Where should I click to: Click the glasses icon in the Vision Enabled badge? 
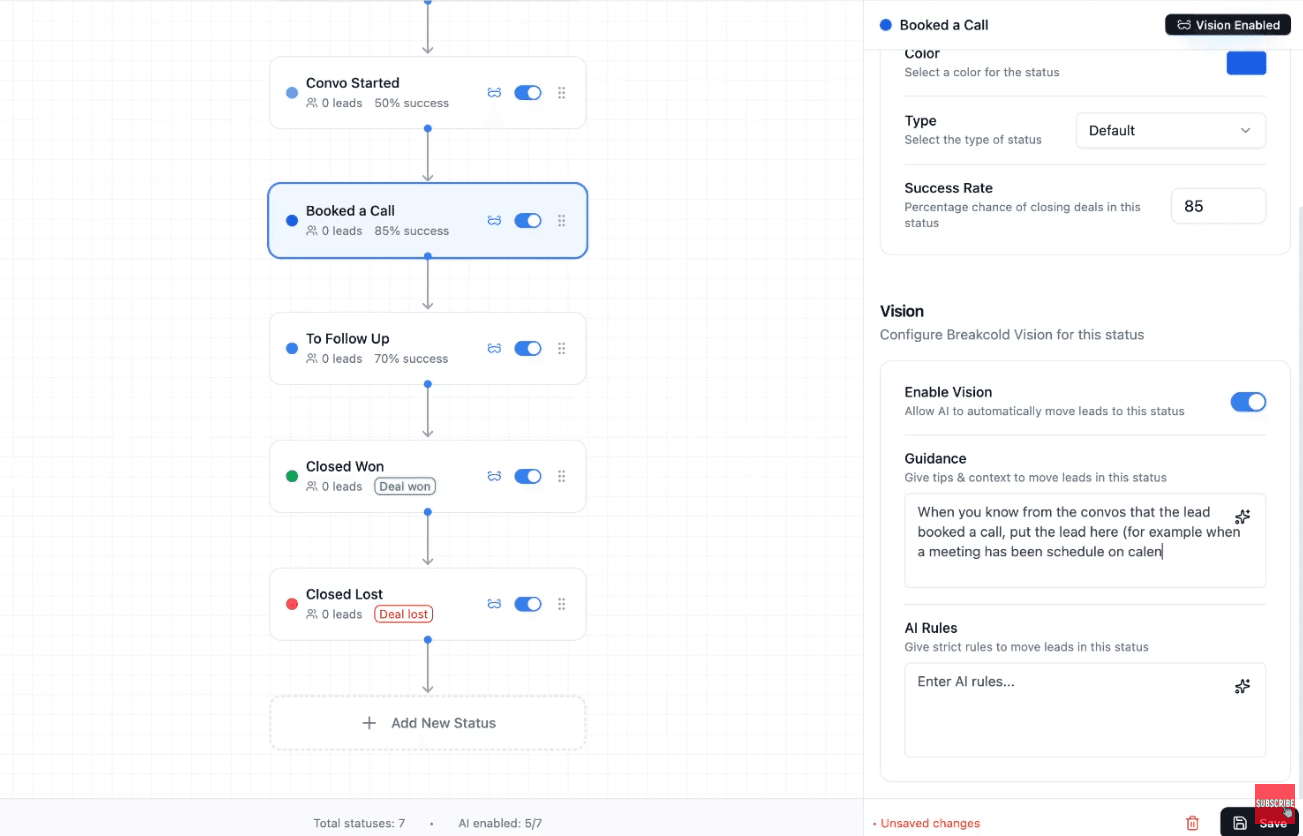coord(1186,24)
